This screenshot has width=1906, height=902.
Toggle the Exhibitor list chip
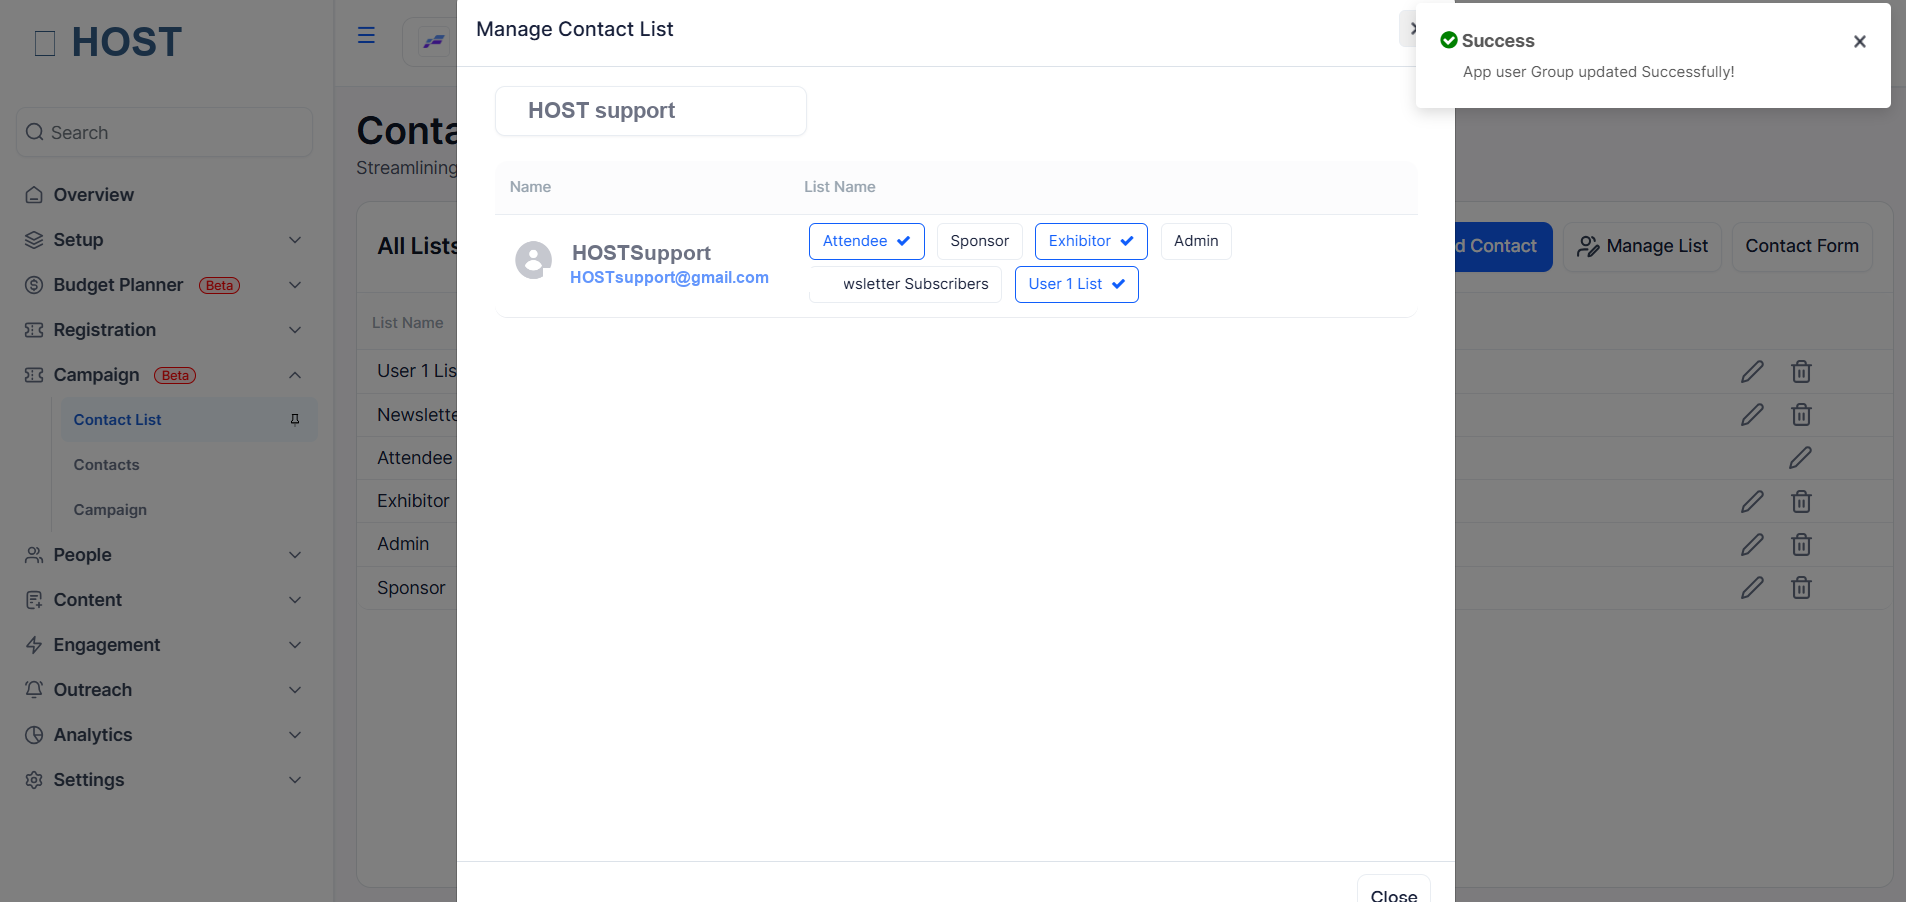pos(1091,241)
